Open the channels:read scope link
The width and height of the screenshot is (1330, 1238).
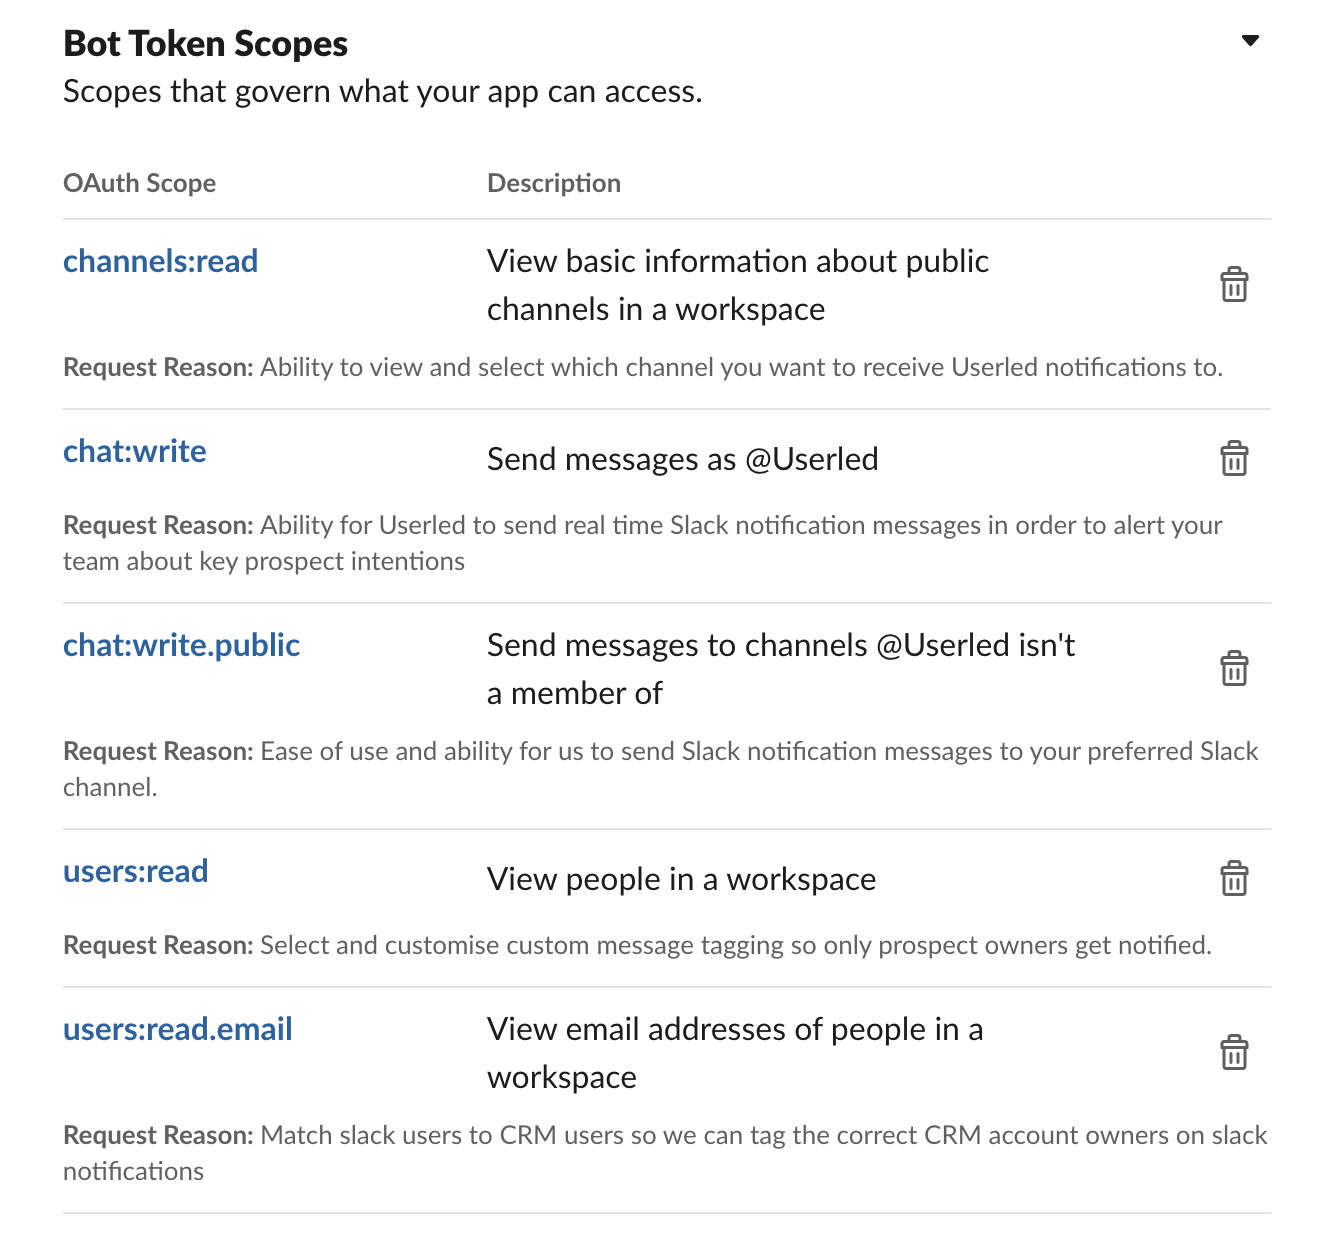[160, 261]
